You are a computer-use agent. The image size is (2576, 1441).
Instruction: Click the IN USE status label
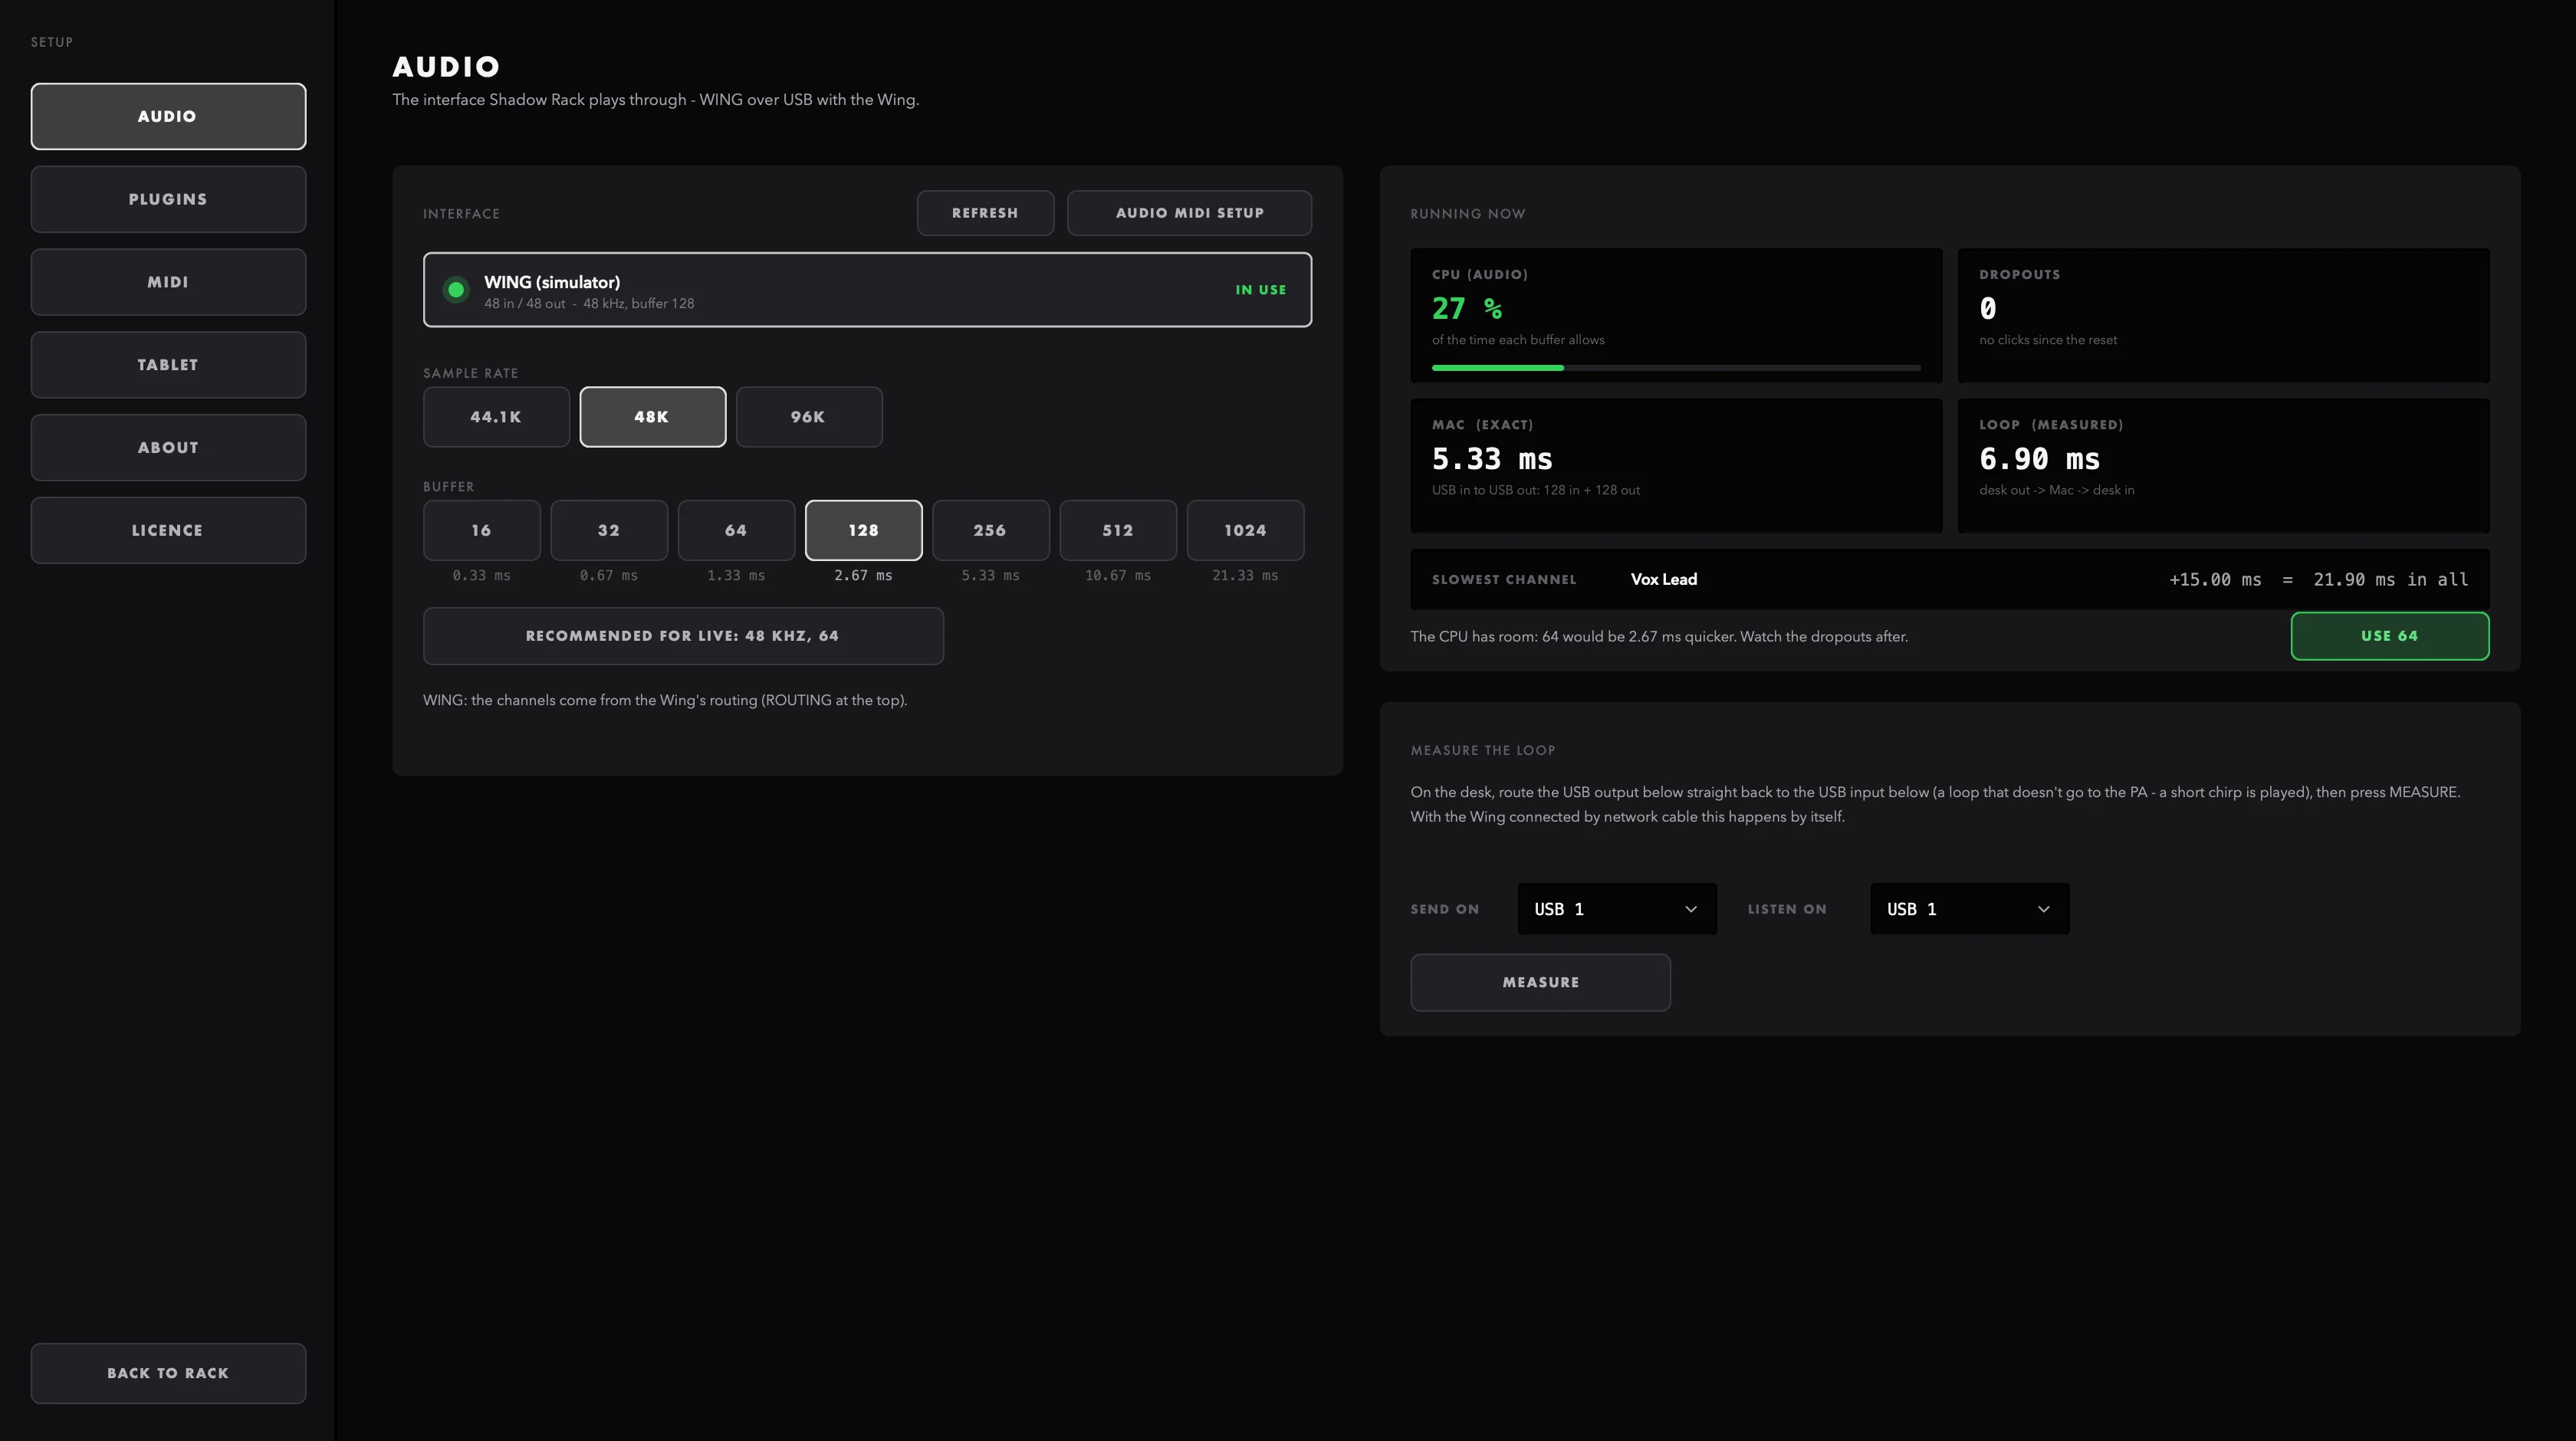1261,290
